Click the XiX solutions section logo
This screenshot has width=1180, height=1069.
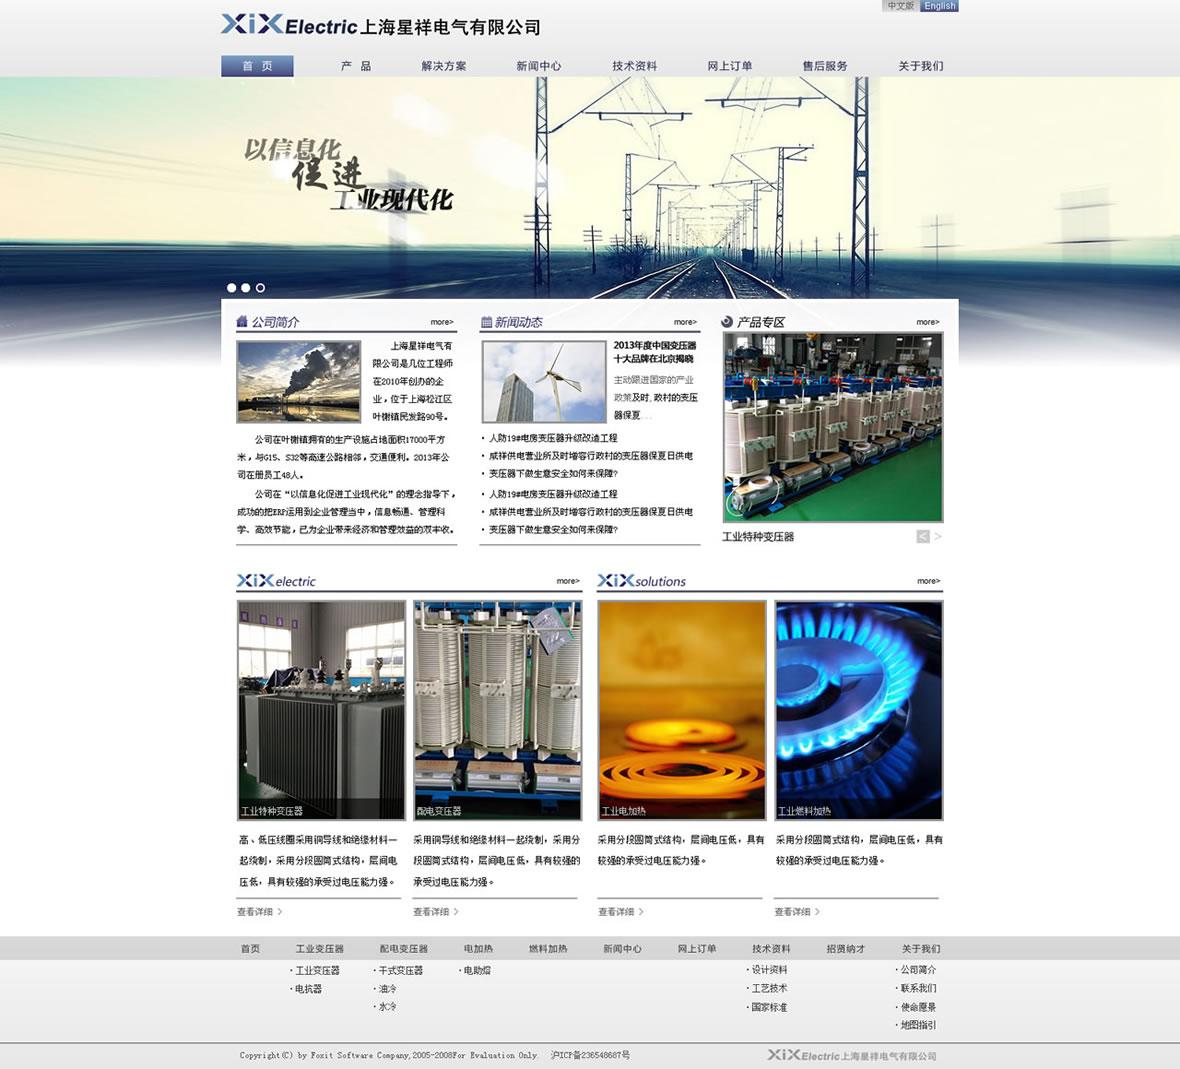click(x=641, y=581)
